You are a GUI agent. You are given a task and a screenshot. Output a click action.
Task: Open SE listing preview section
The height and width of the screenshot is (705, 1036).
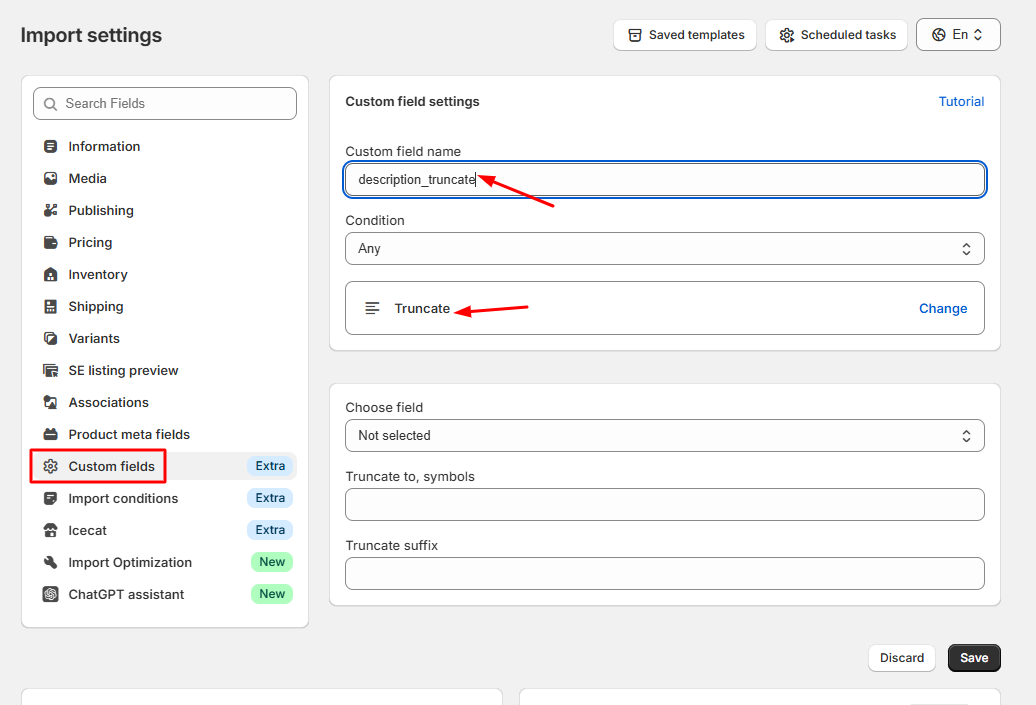point(124,371)
